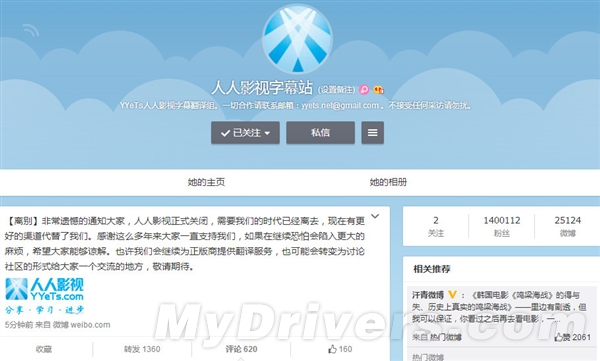This screenshot has width=600, height=361.
Task: Open 评论 620 comments
Action: (x=241, y=349)
